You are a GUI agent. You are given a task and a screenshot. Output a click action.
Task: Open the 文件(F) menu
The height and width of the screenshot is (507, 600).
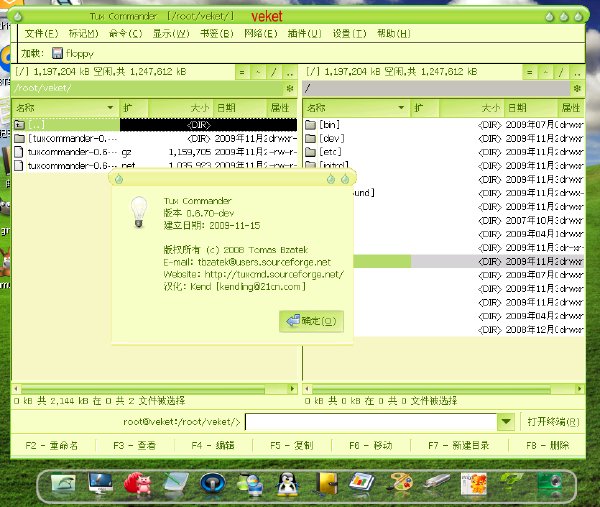tap(41, 34)
